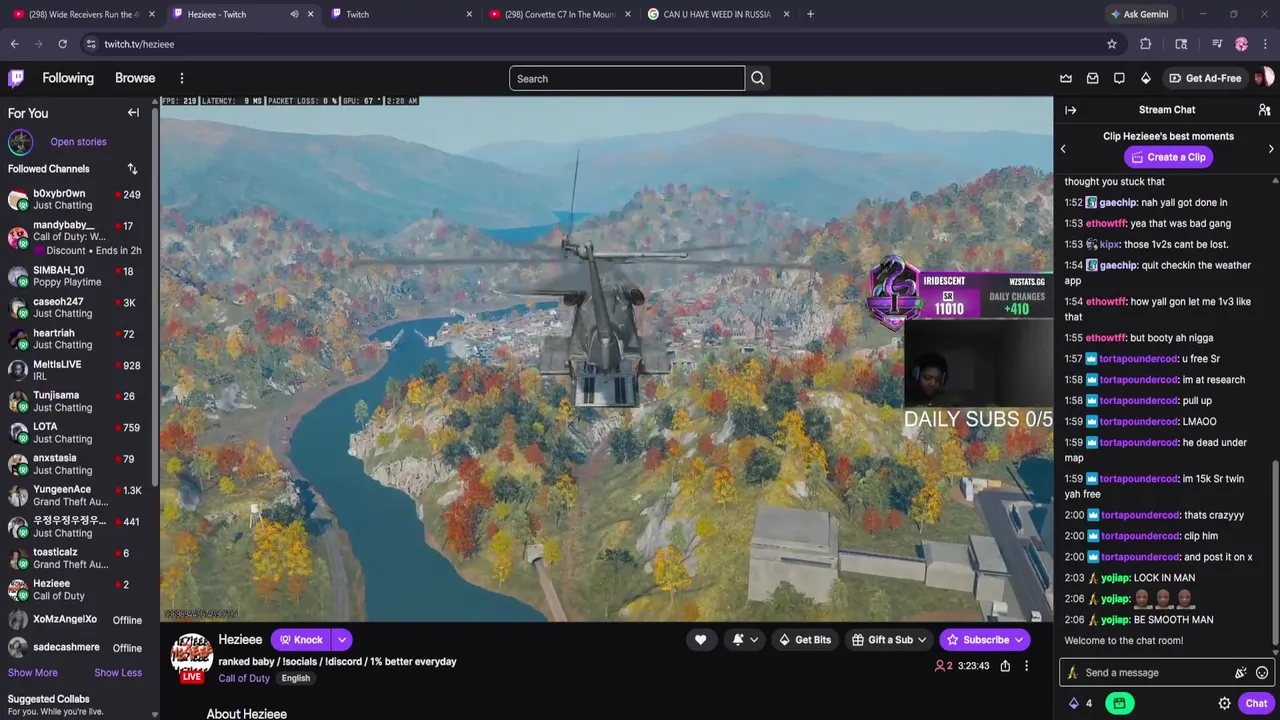The width and height of the screenshot is (1280, 720).
Task: Send message with Chat button
Action: (x=1256, y=704)
